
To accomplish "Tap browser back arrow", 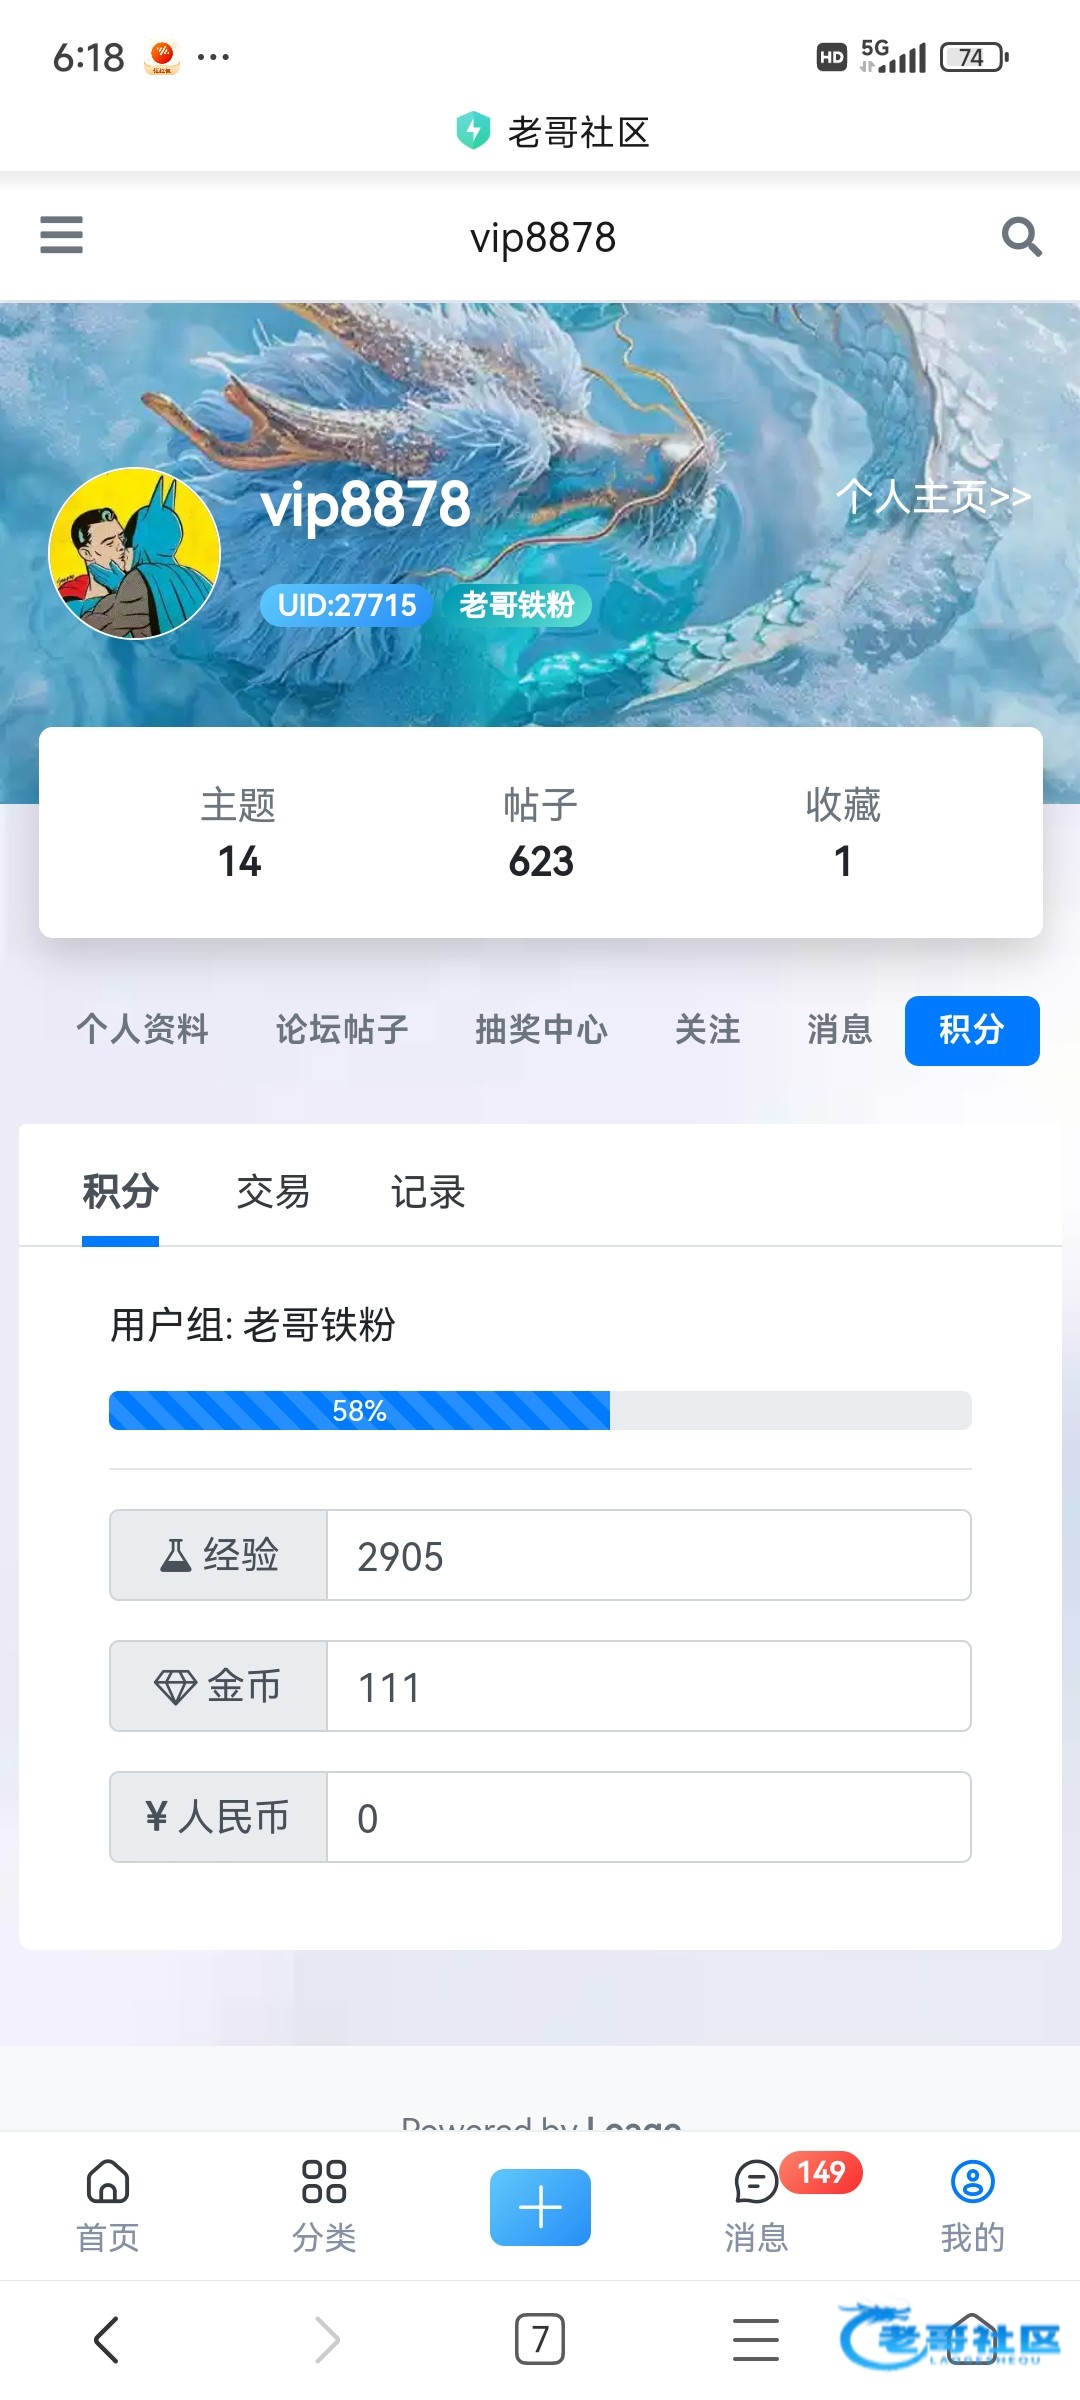I will [x=107, y=2340].
